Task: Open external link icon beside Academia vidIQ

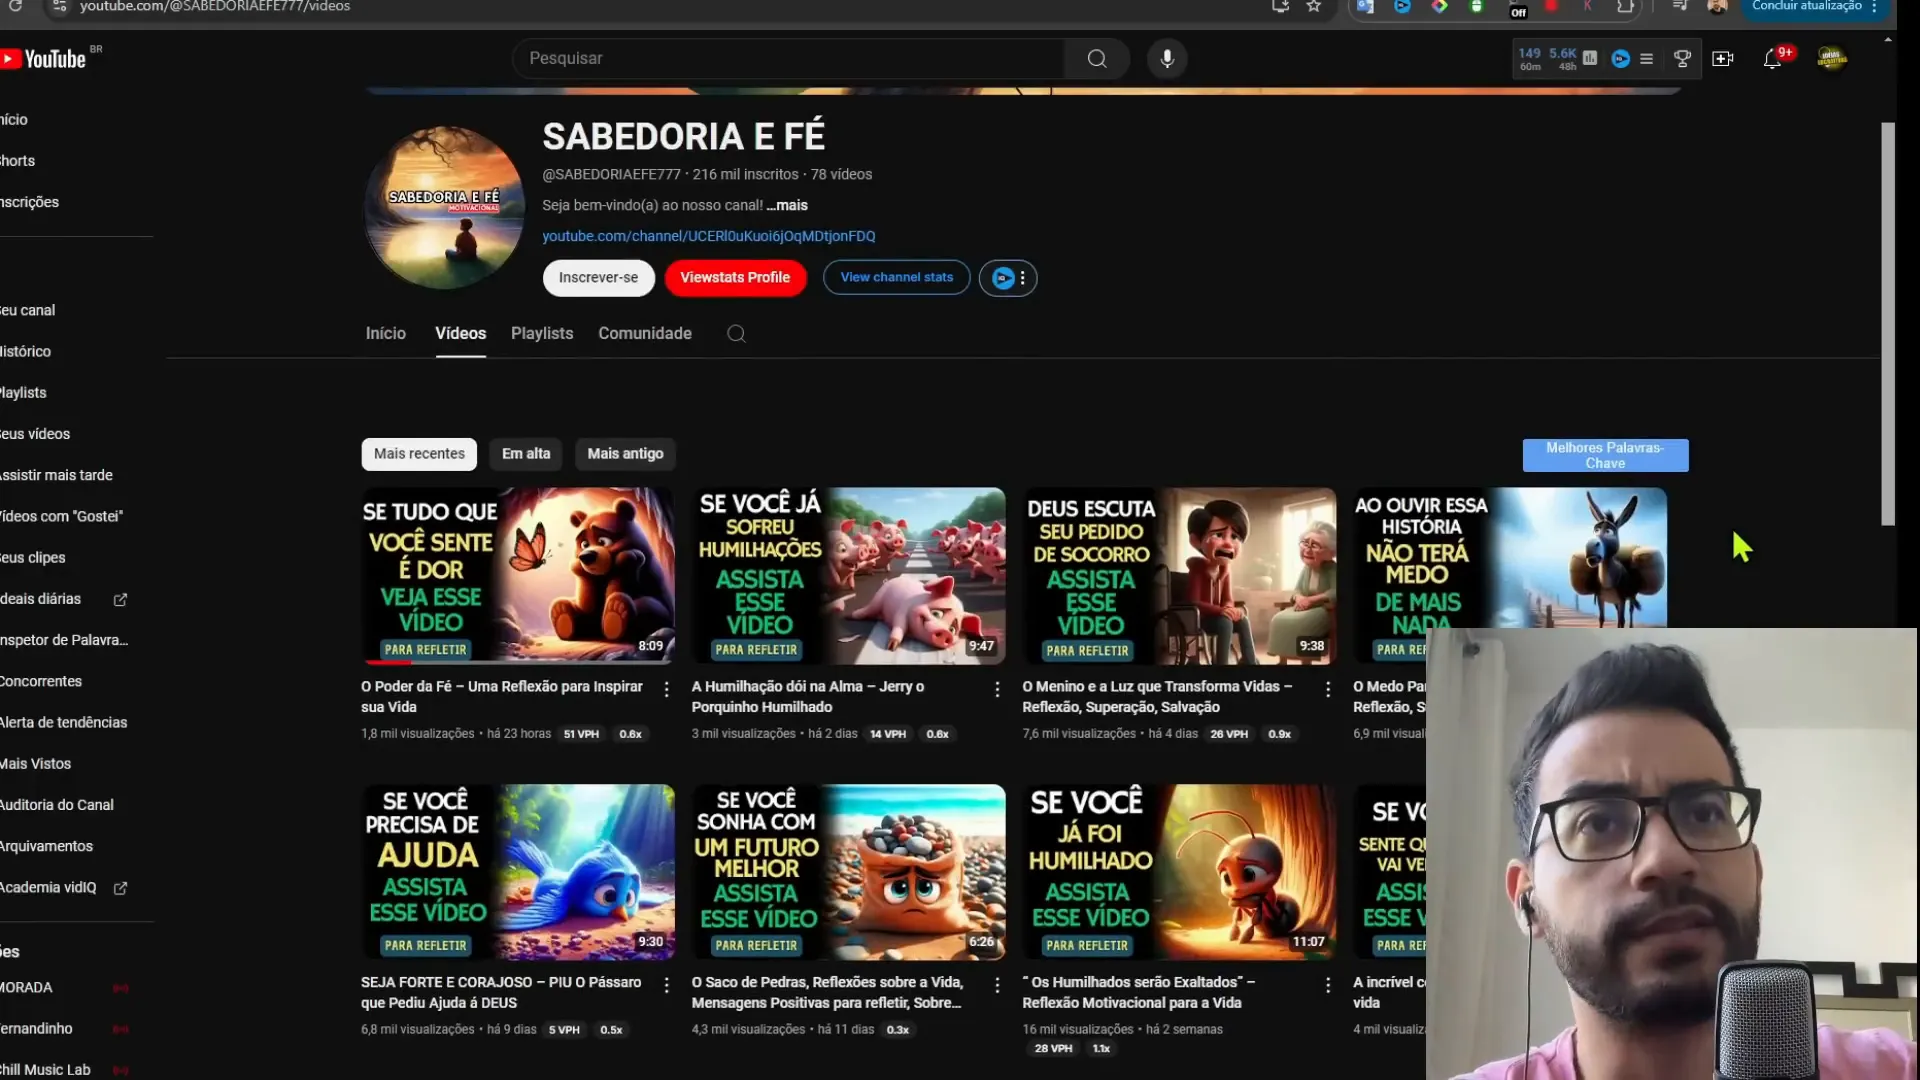Action: click(x=120, y=888)
